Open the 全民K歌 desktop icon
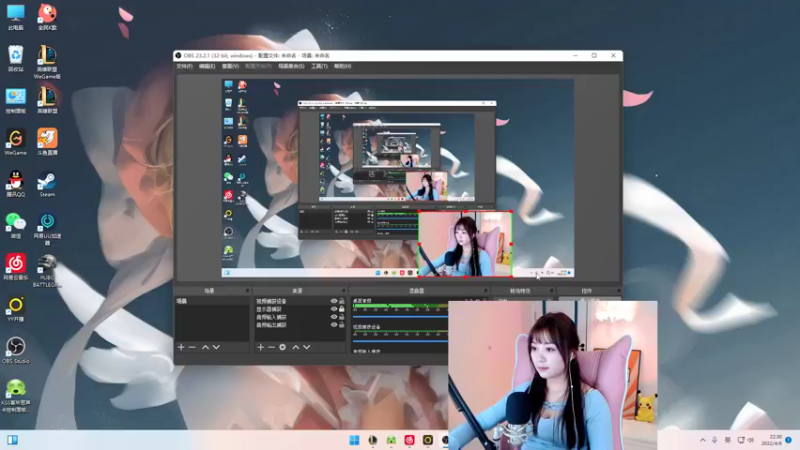800x450 pixels. tap(47, 17)
